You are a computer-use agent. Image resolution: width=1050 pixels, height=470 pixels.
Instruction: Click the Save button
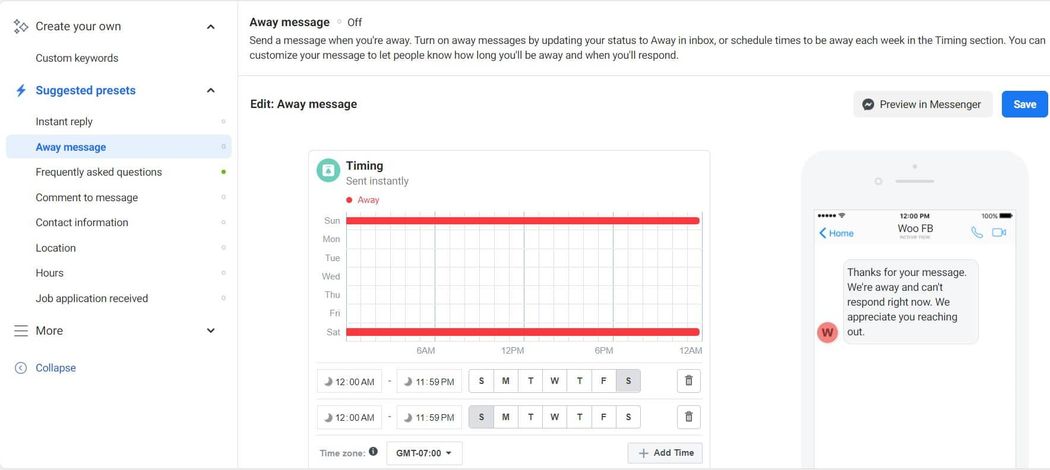click(1024, 104)
